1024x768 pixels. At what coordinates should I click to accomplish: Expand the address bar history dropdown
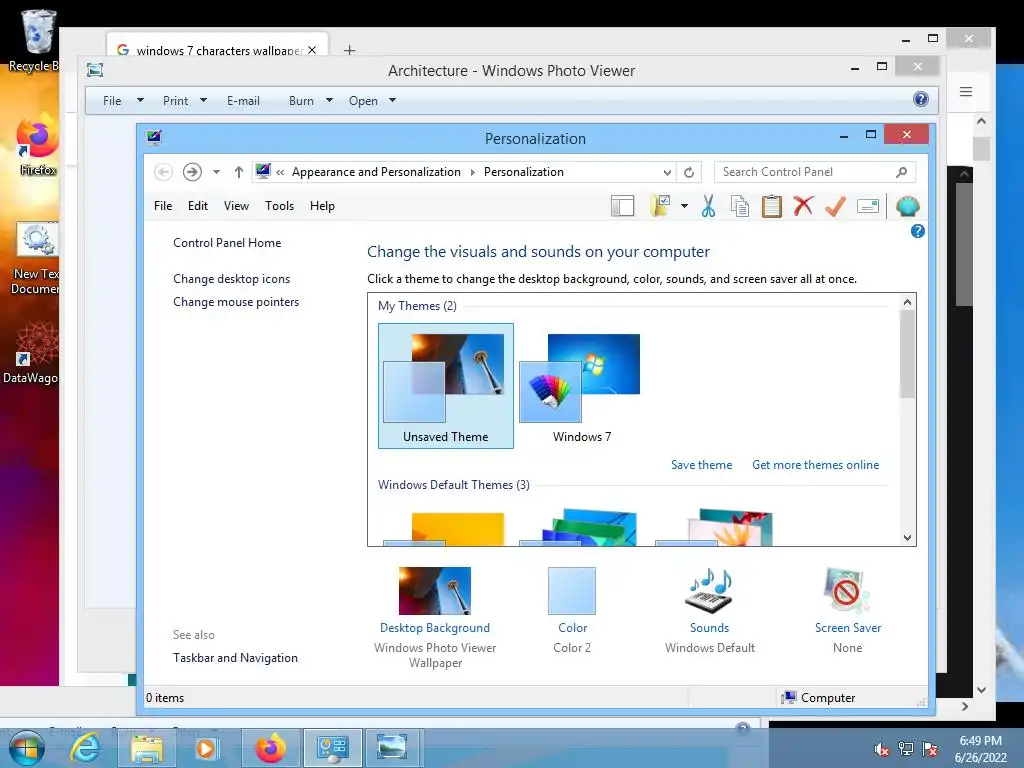pyautogui.click(x=667, y=172)
